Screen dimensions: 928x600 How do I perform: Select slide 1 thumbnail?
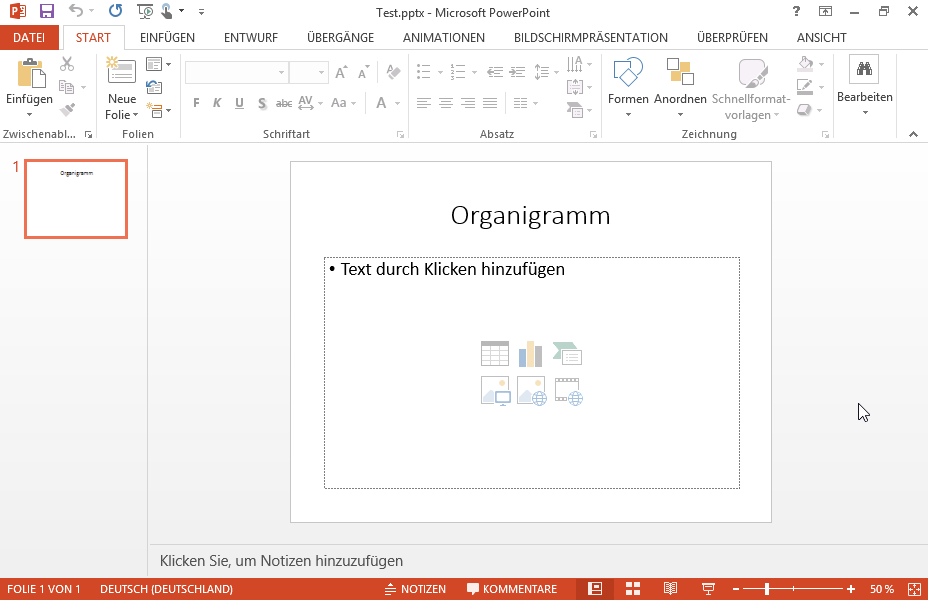[x=76, y=199]
